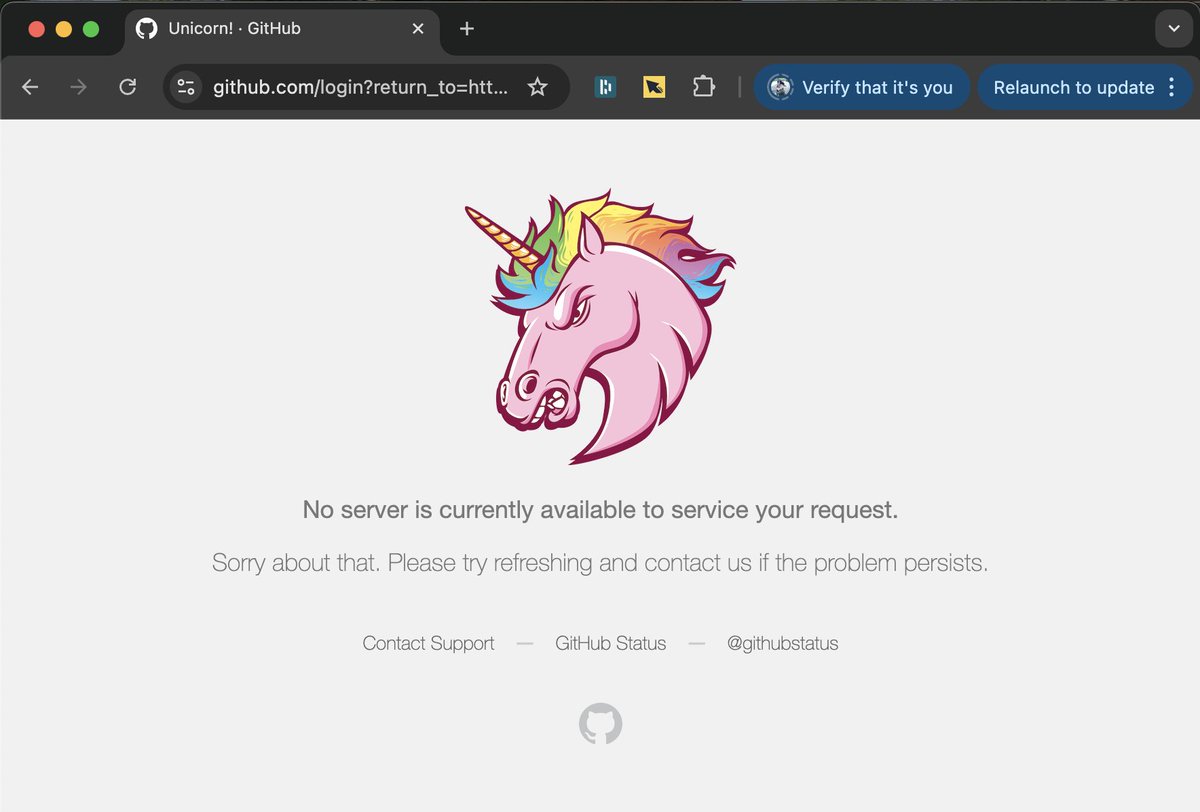
Task: Open Chrome three-dot menu
Action: point(1172,87)
